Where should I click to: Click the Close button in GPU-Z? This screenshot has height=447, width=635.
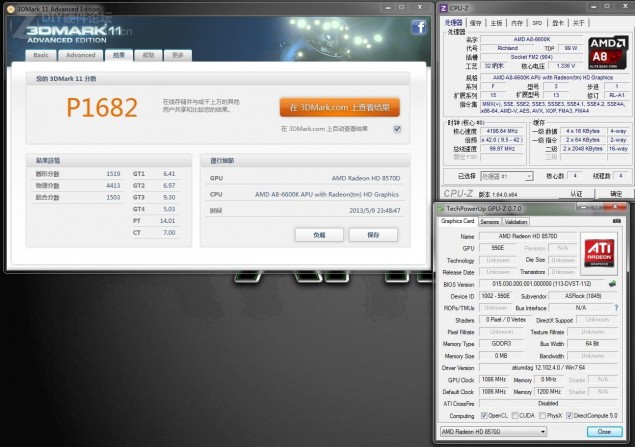pyautogui.click(x=604, y=432)
